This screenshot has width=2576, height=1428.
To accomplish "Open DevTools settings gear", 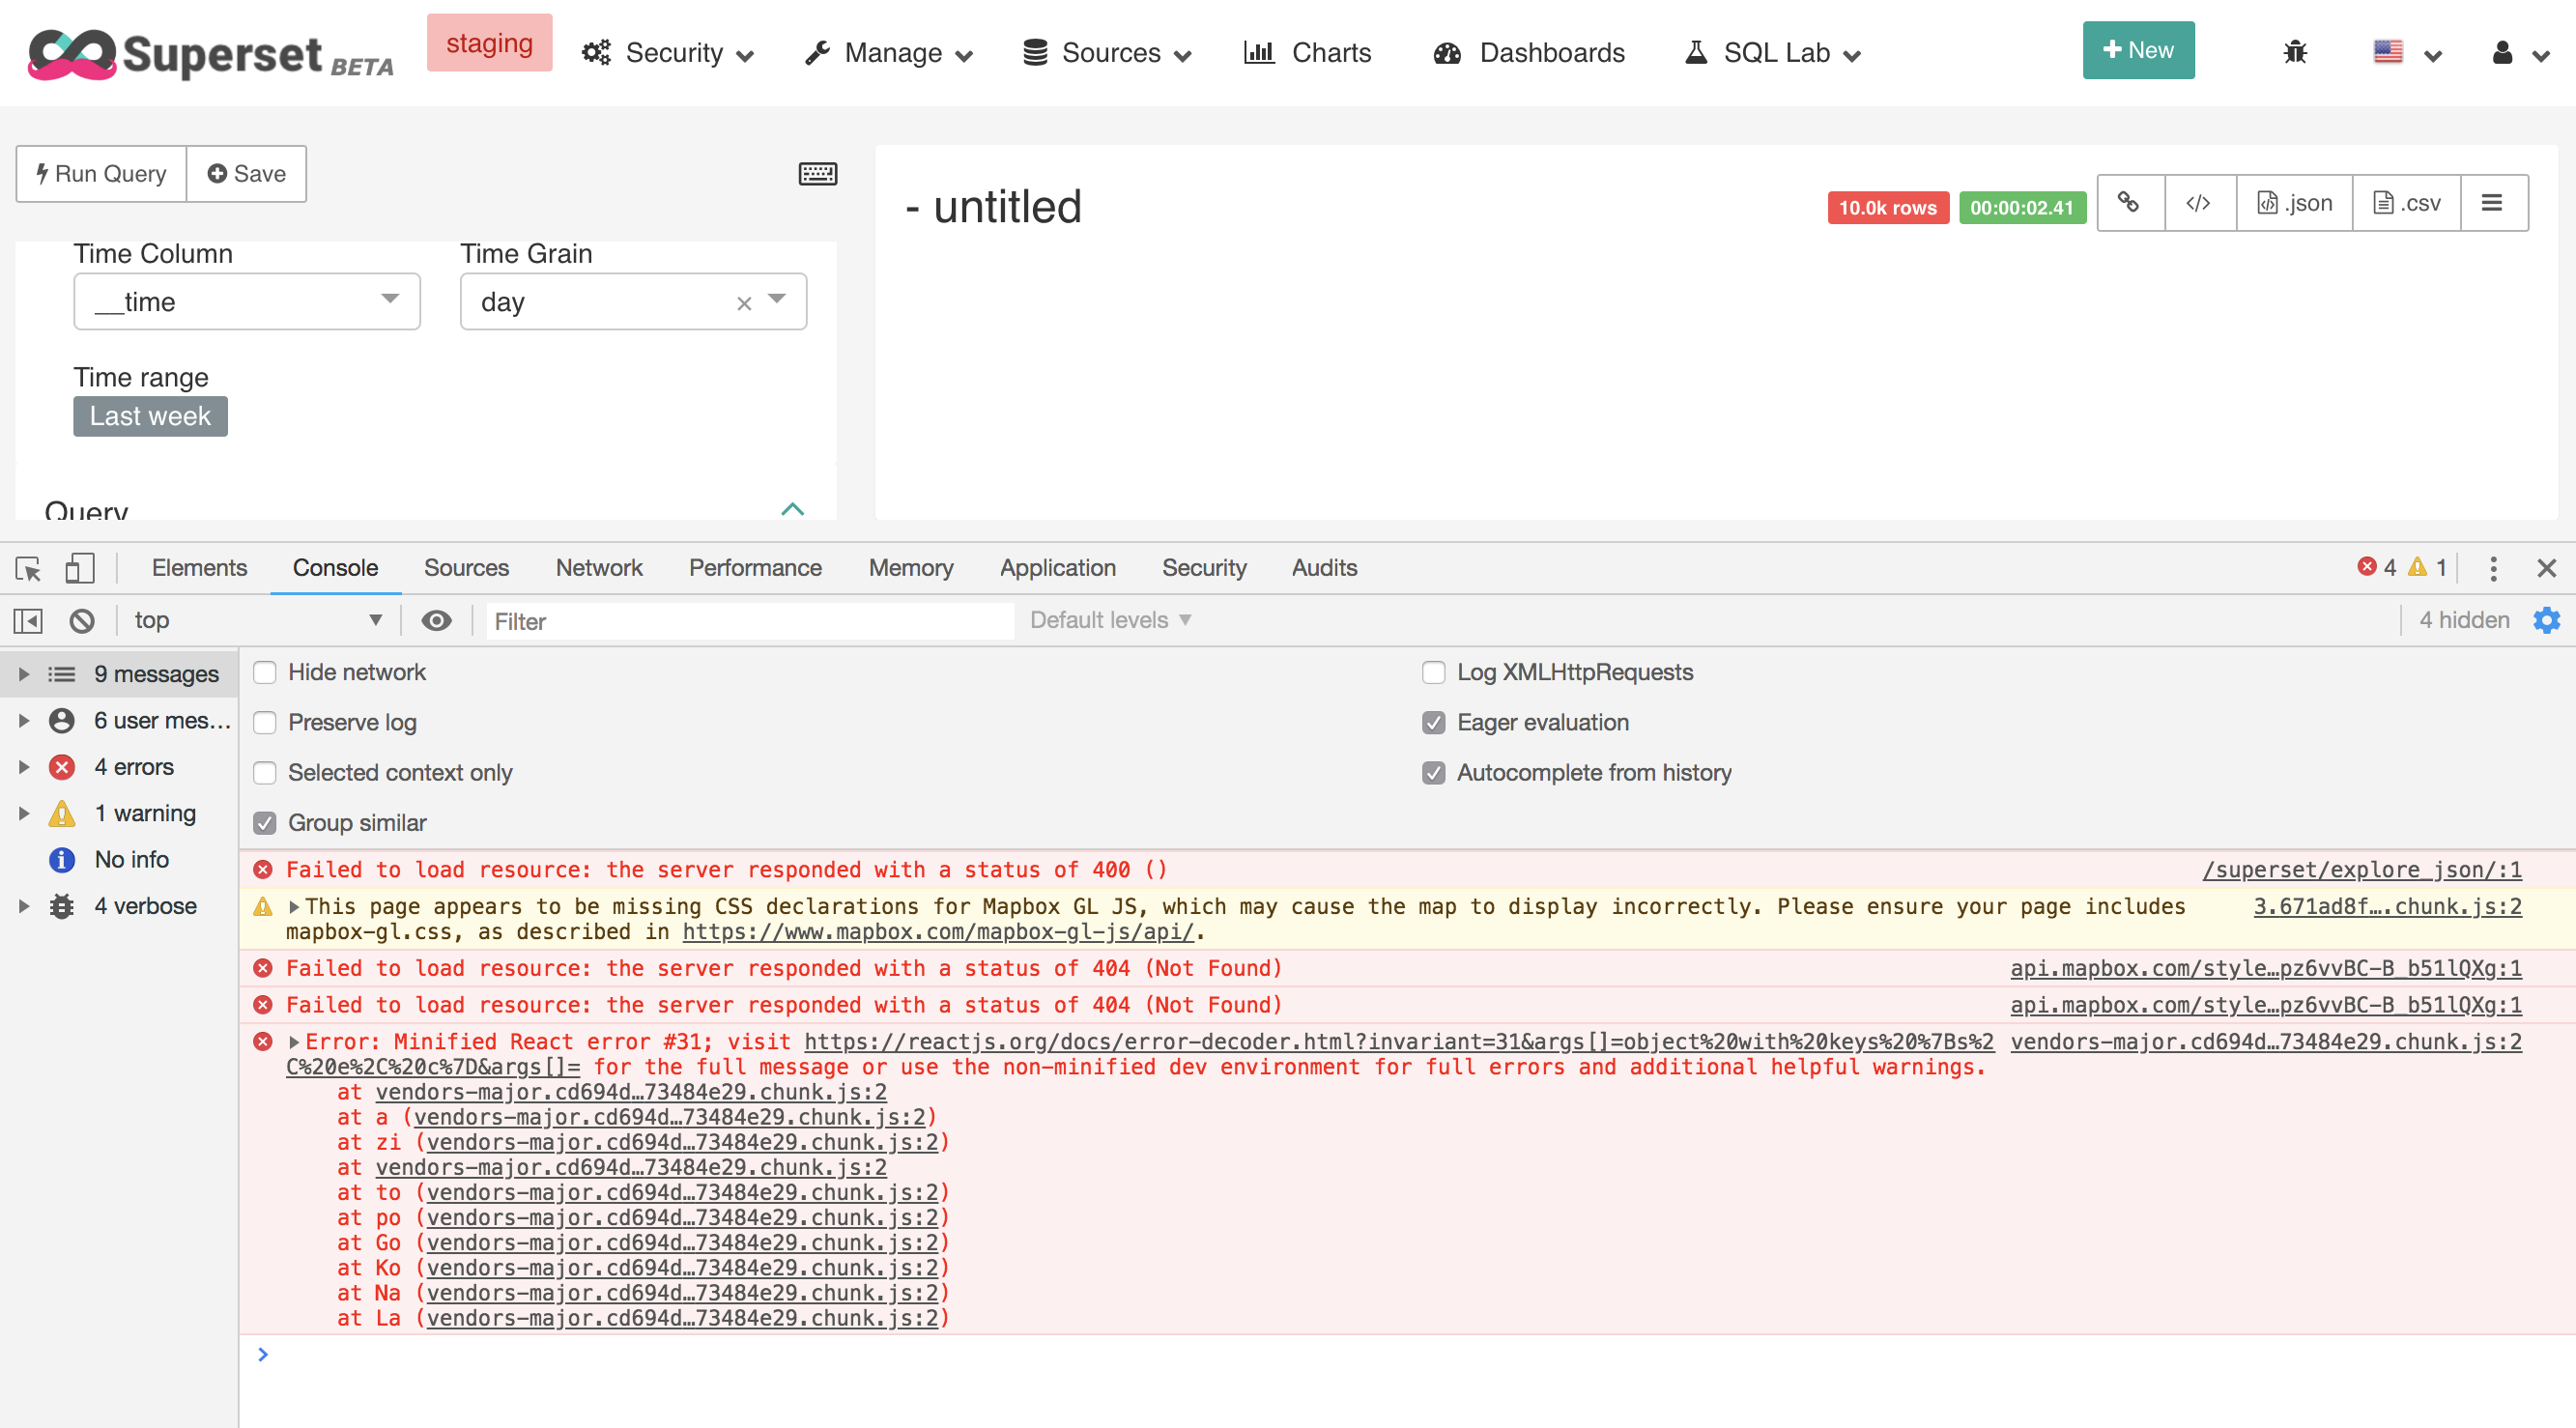I will pos(2546,620).
